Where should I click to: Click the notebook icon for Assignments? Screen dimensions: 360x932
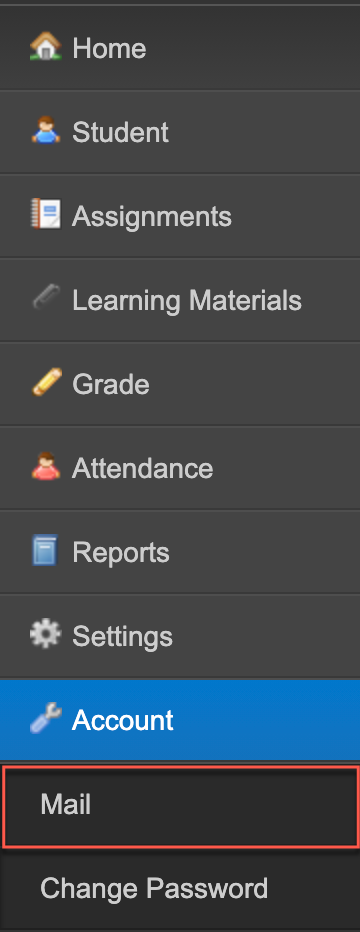[x=46, y=215]
